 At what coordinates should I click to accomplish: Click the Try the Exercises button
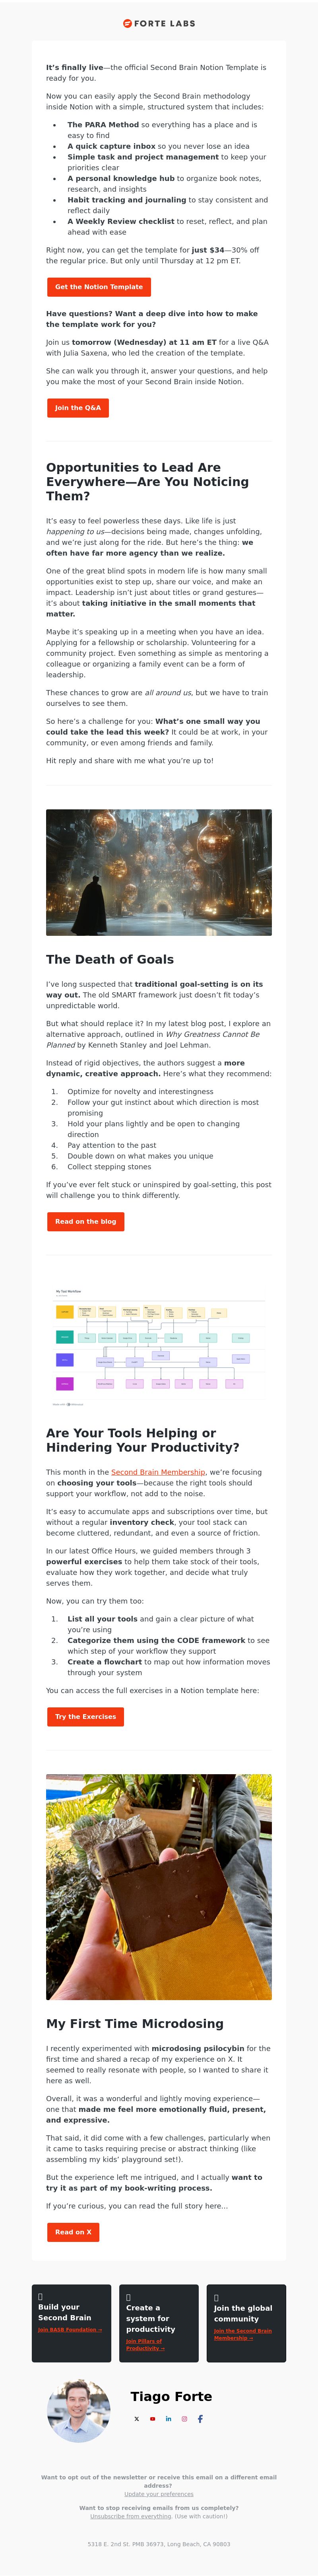point(86,1716)
